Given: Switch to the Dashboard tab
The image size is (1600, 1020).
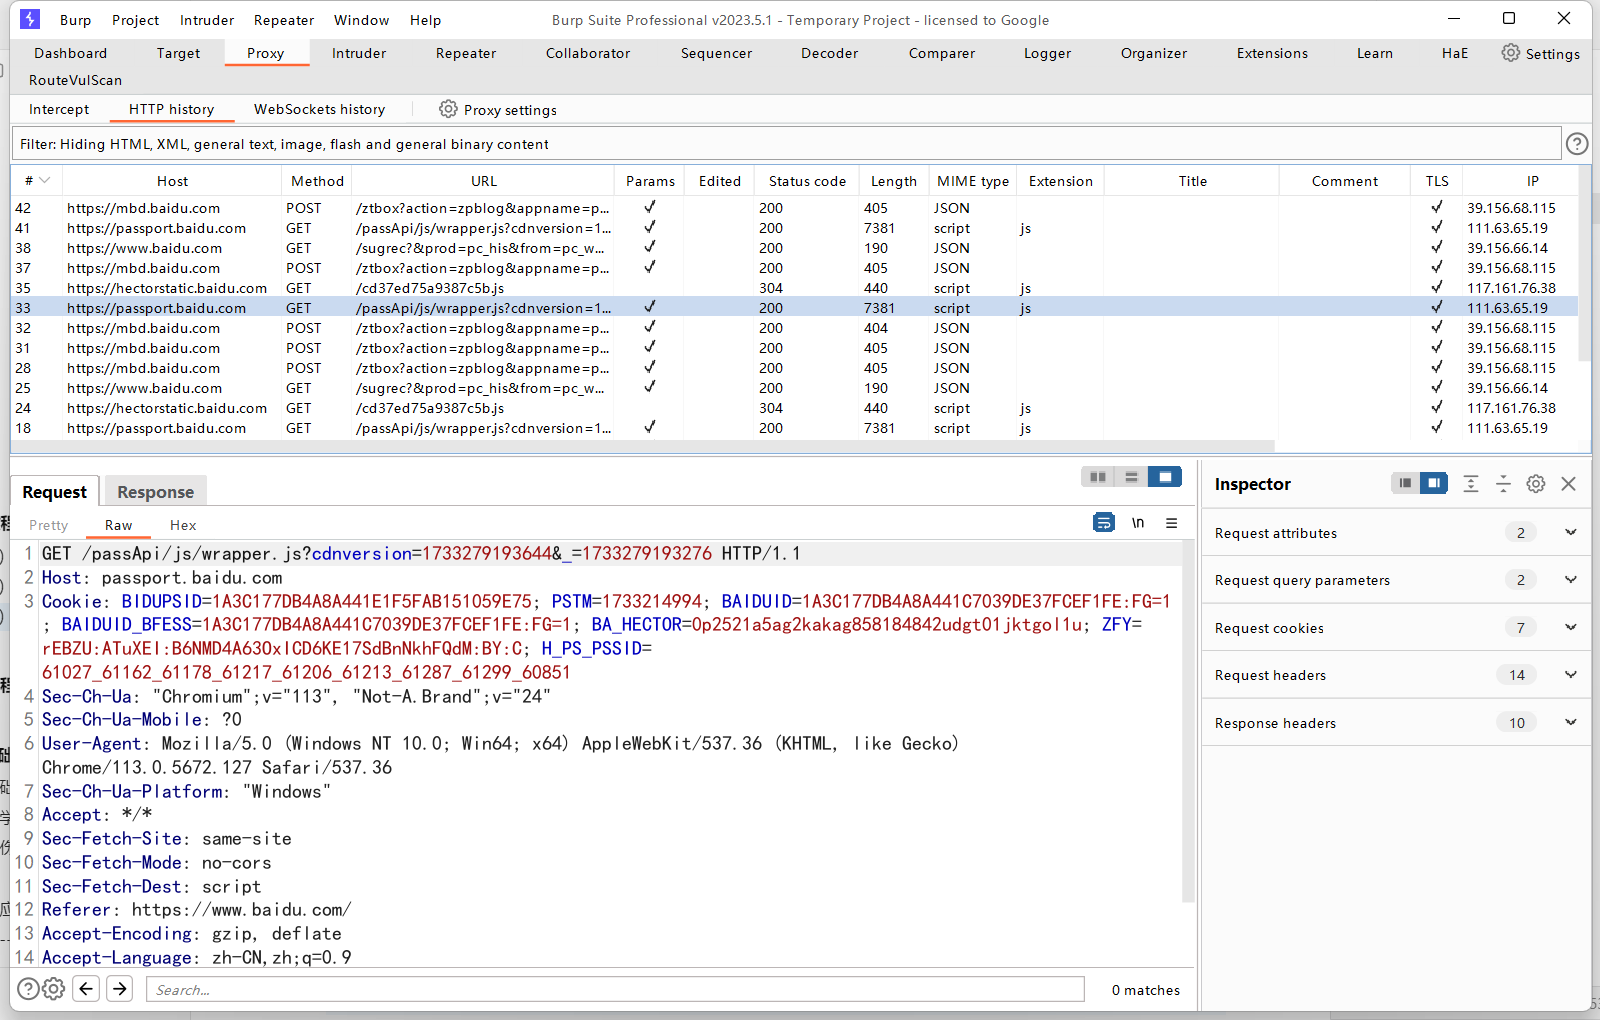Looking at the screenshot, I should [x=70, y=53].
